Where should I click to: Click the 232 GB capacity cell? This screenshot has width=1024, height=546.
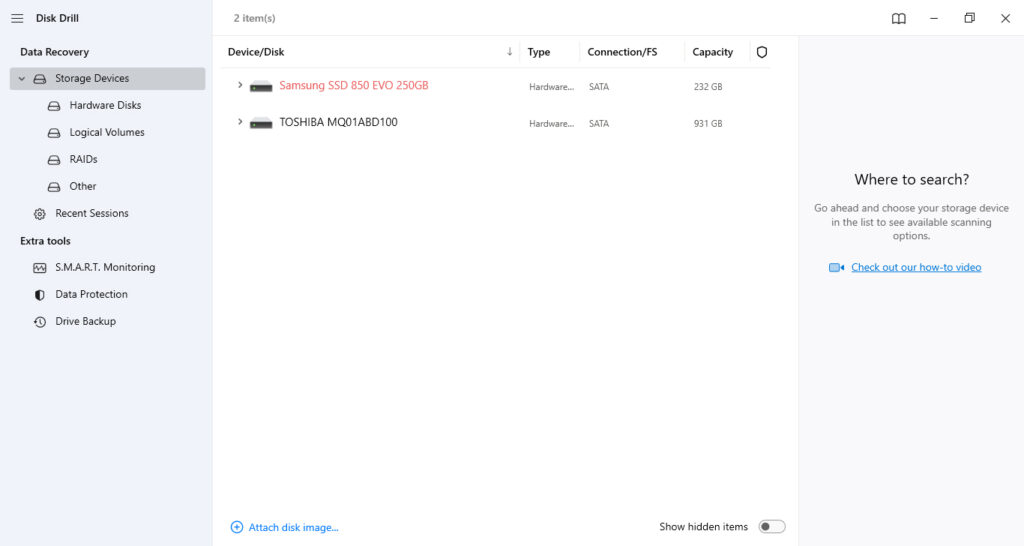pos(708,87)
